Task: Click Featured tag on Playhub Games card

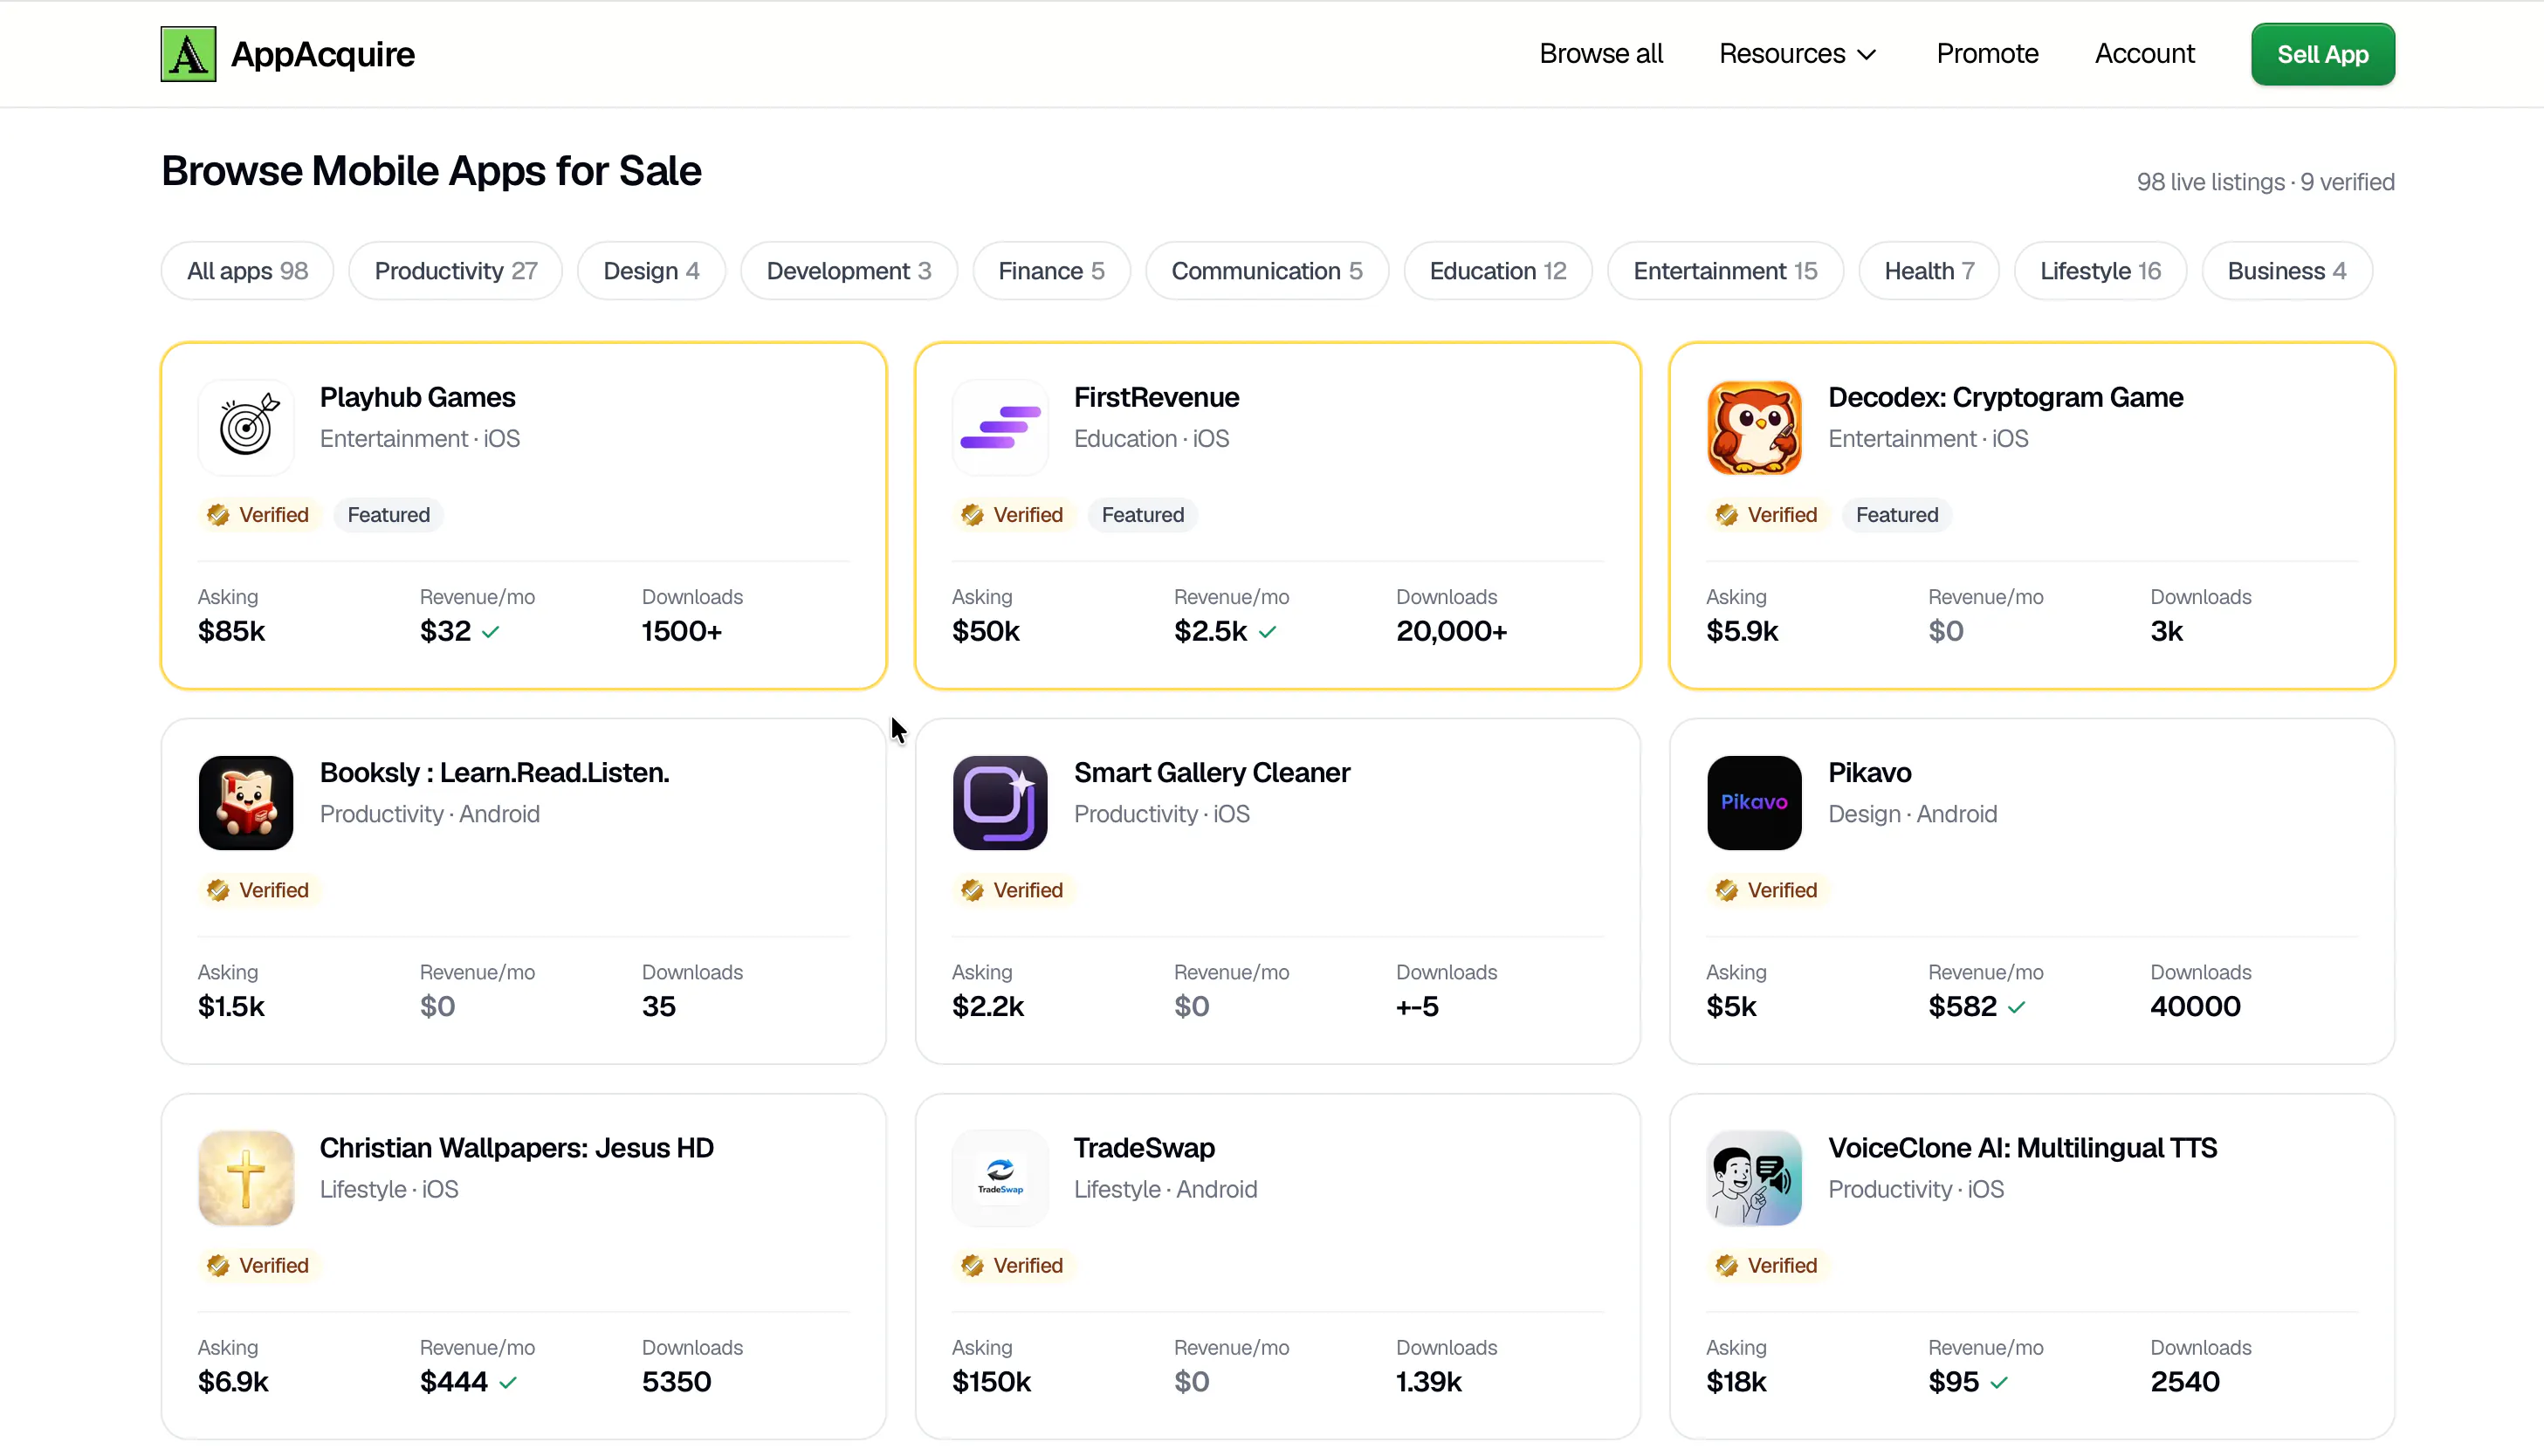Action: pos(389,515)
